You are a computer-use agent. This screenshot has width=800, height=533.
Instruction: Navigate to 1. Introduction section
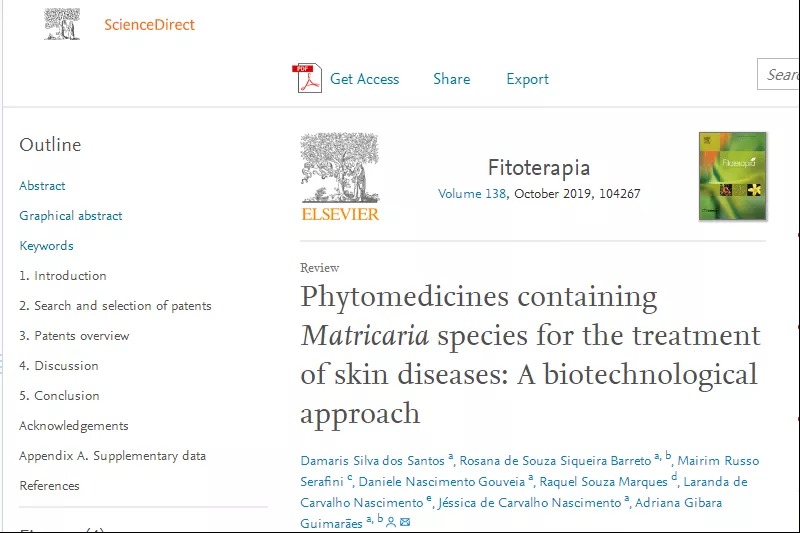coord(63,276)
